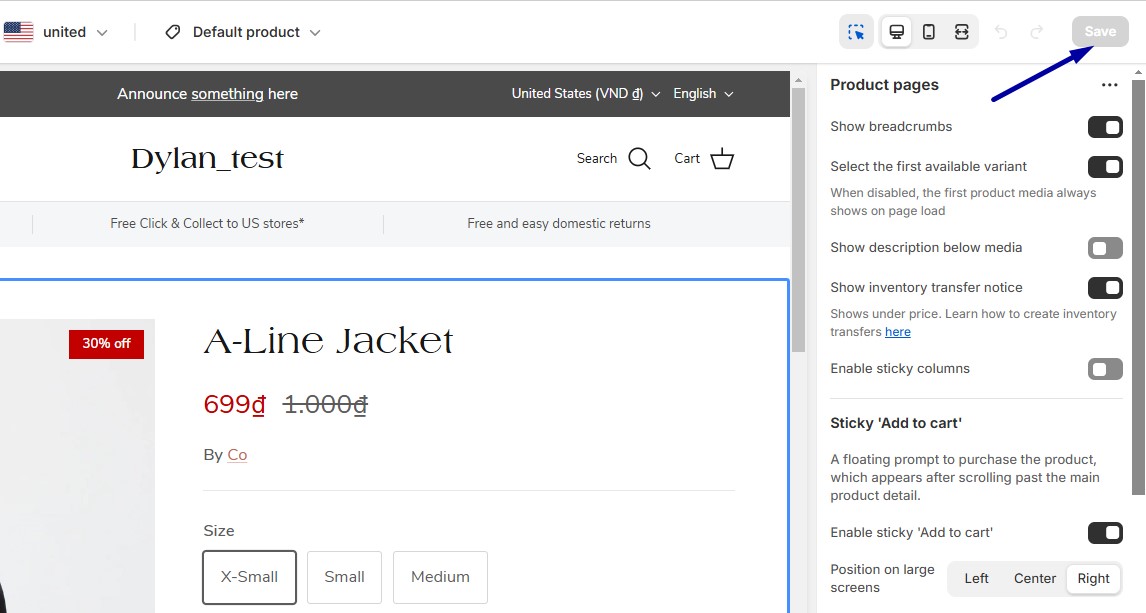Click the Sticky 'Add to cart' heading
The image size is (1146, 613).
point(895,424)
